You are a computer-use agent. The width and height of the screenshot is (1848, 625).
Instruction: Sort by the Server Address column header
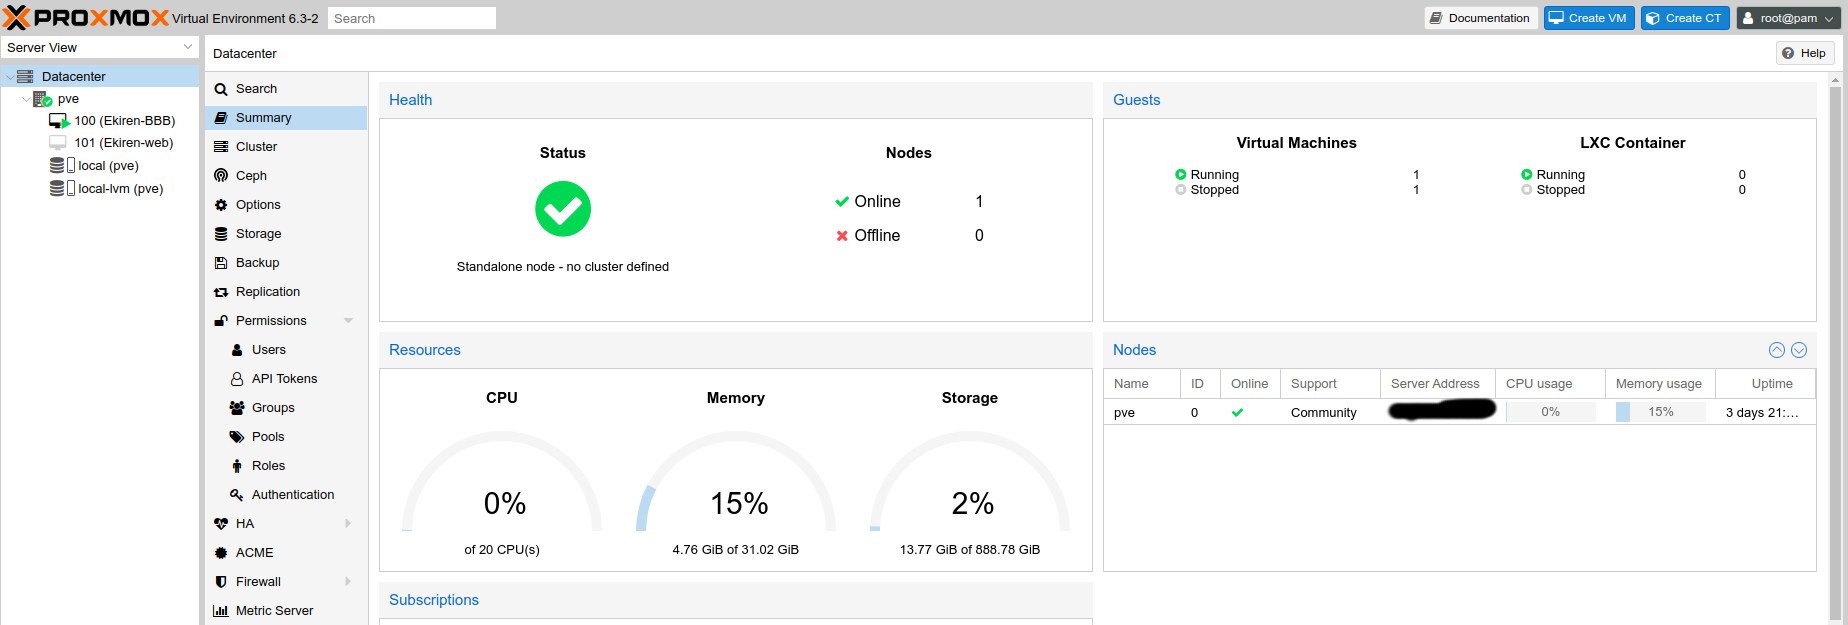[1437, 384]
